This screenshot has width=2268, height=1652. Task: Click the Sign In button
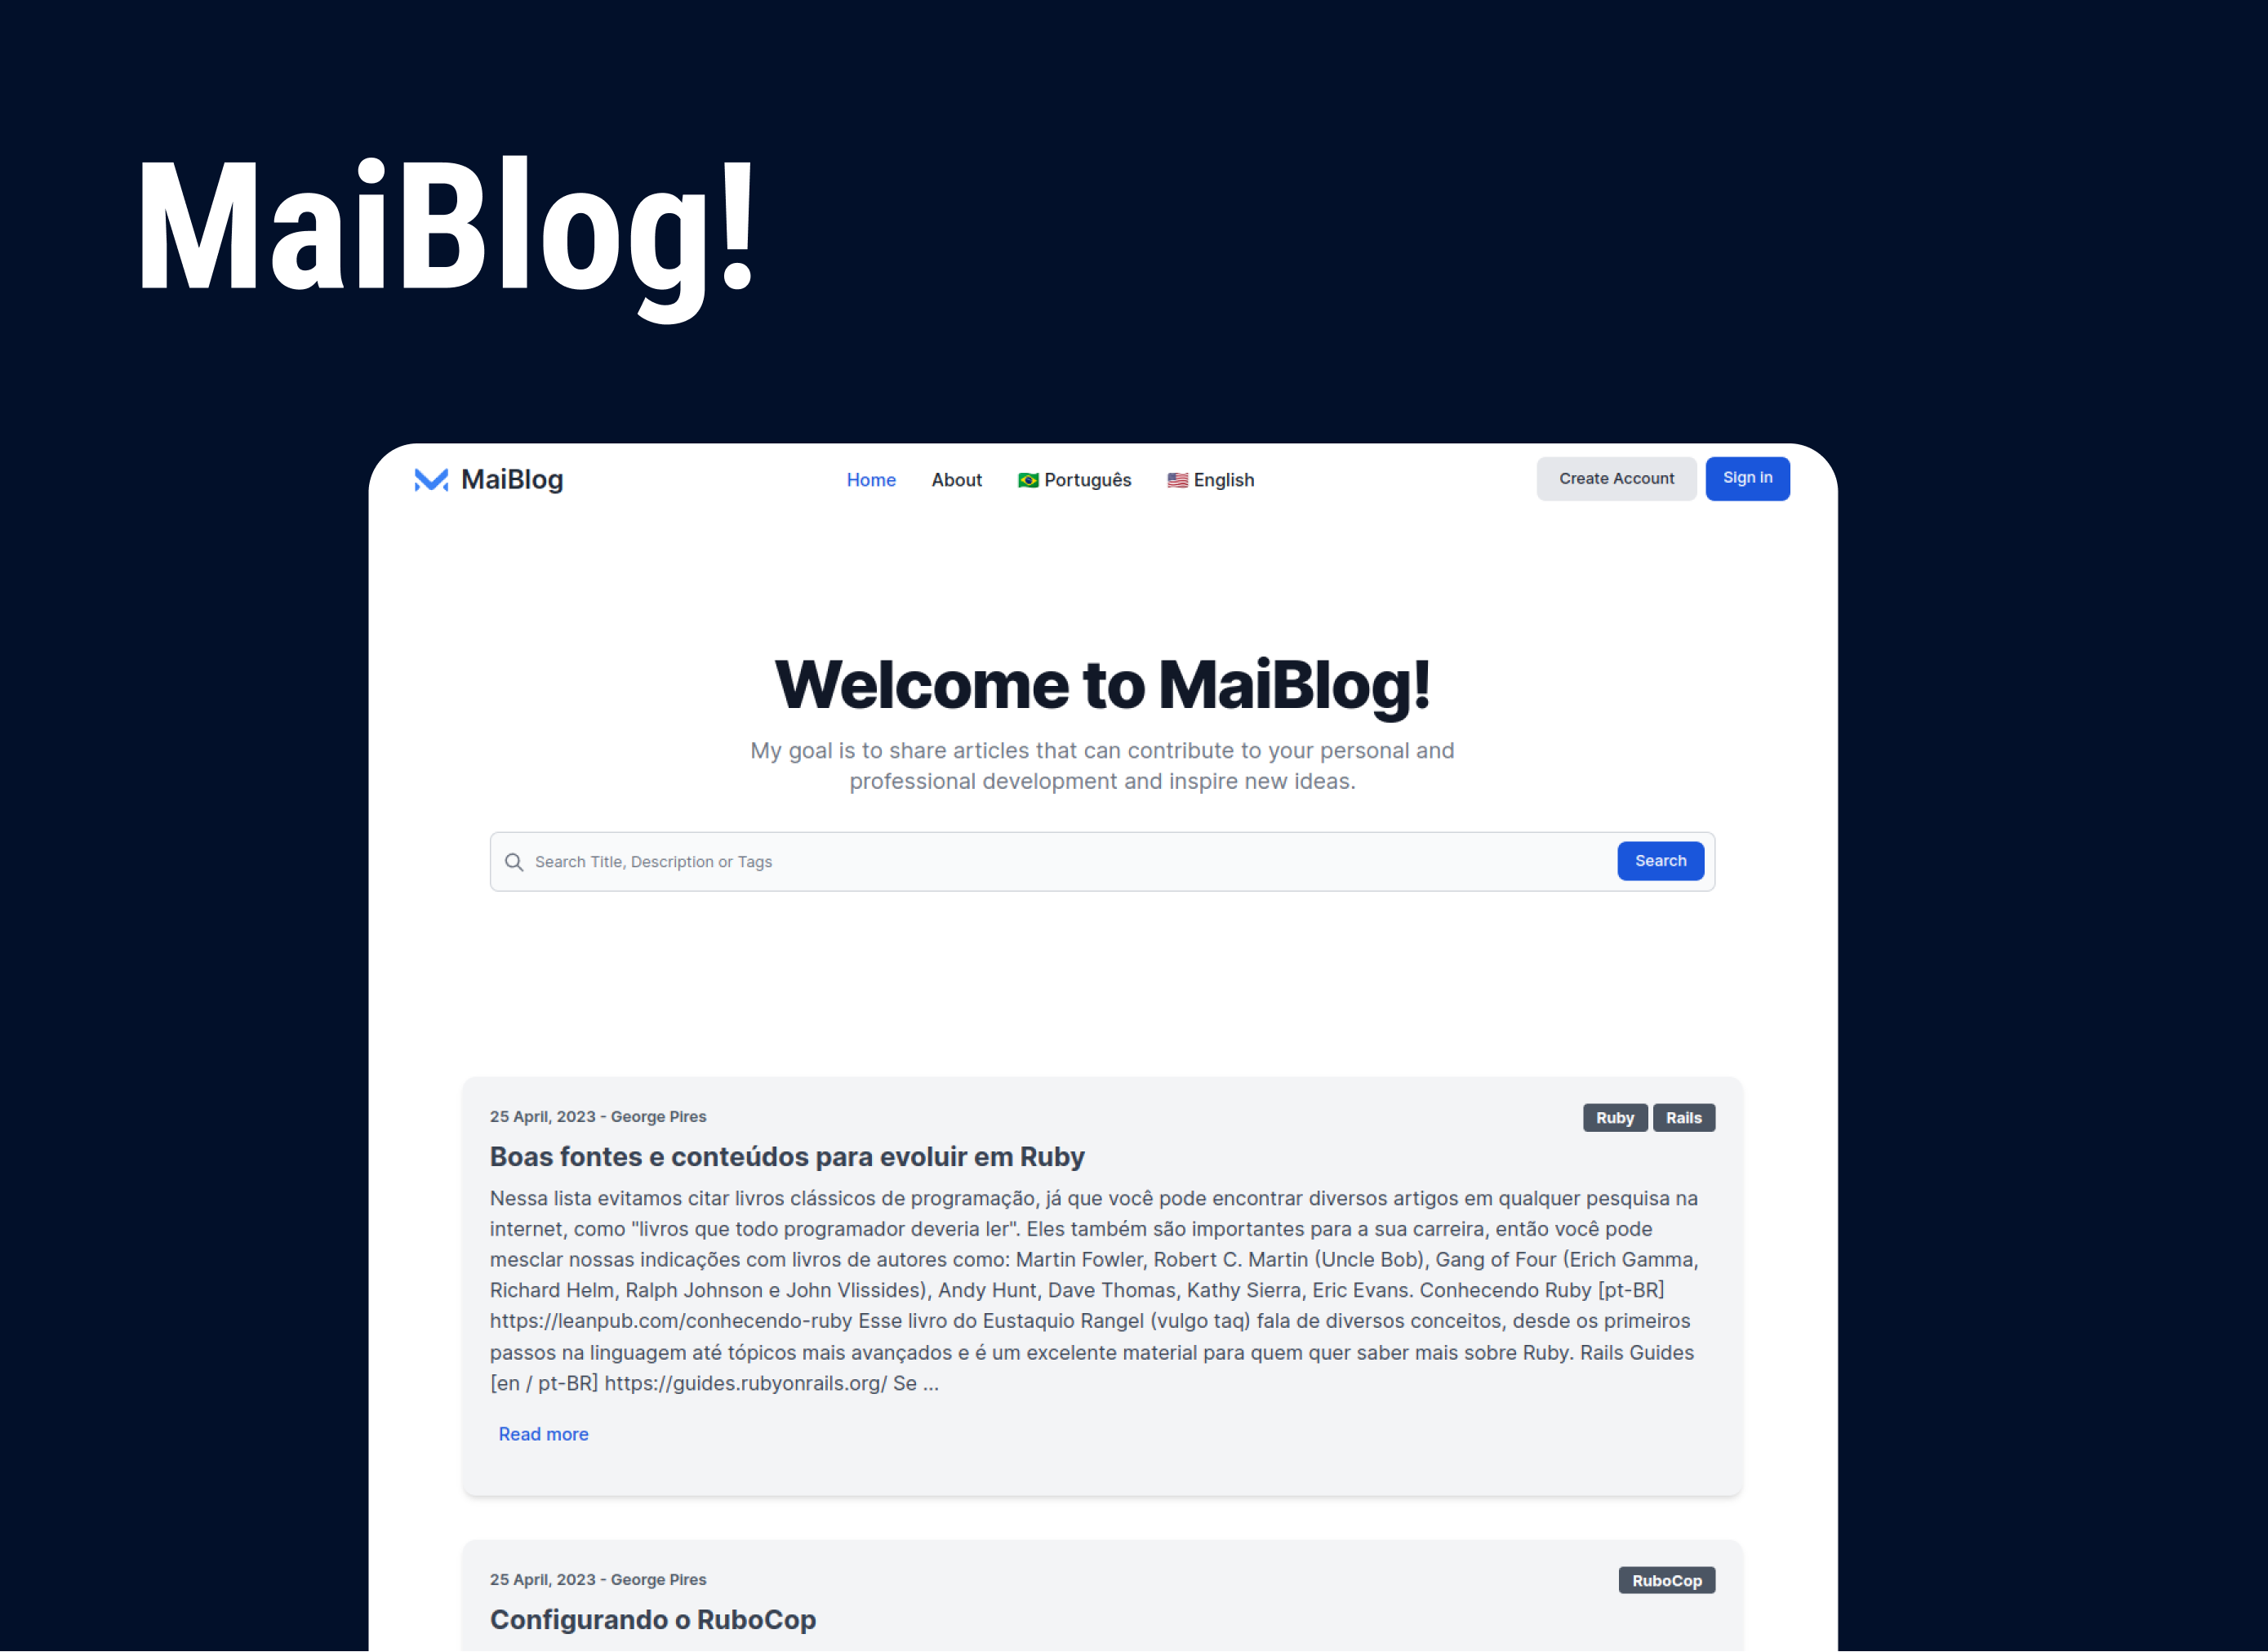[x=1747, y=477]
